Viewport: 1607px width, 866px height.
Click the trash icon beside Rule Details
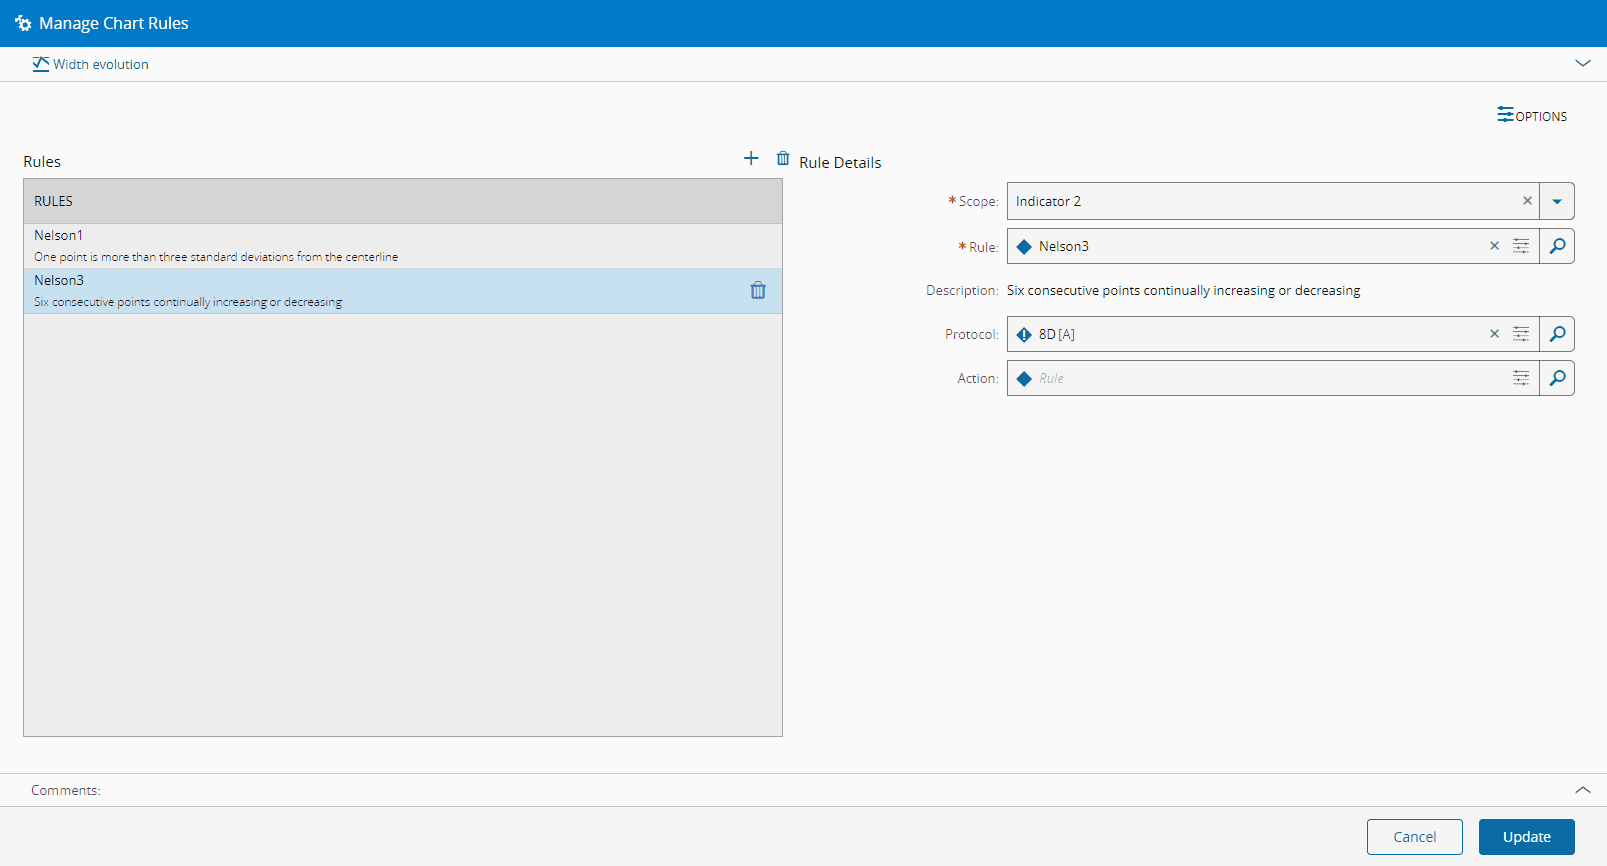tap(783, 158)
